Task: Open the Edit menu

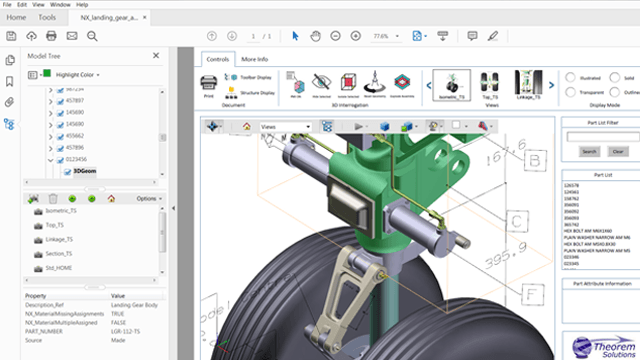Action: [22, 4]
